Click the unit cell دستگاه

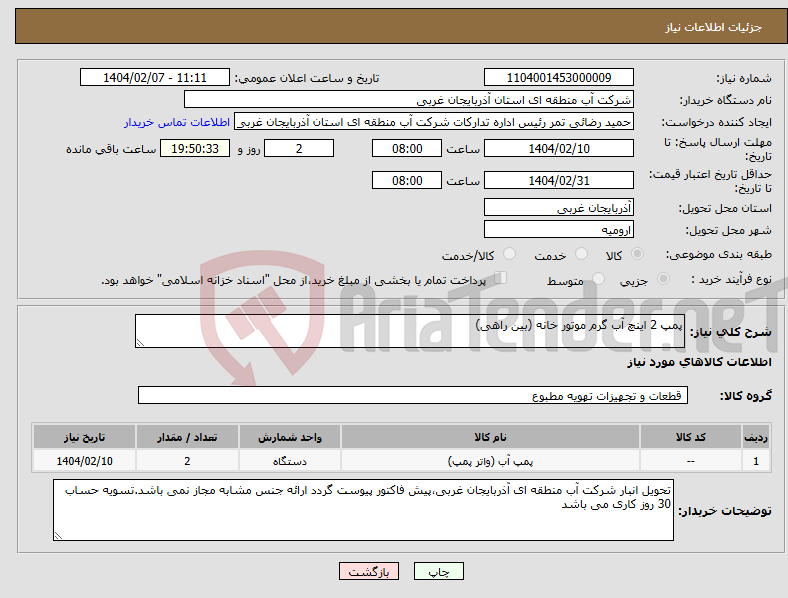point(289,461)
